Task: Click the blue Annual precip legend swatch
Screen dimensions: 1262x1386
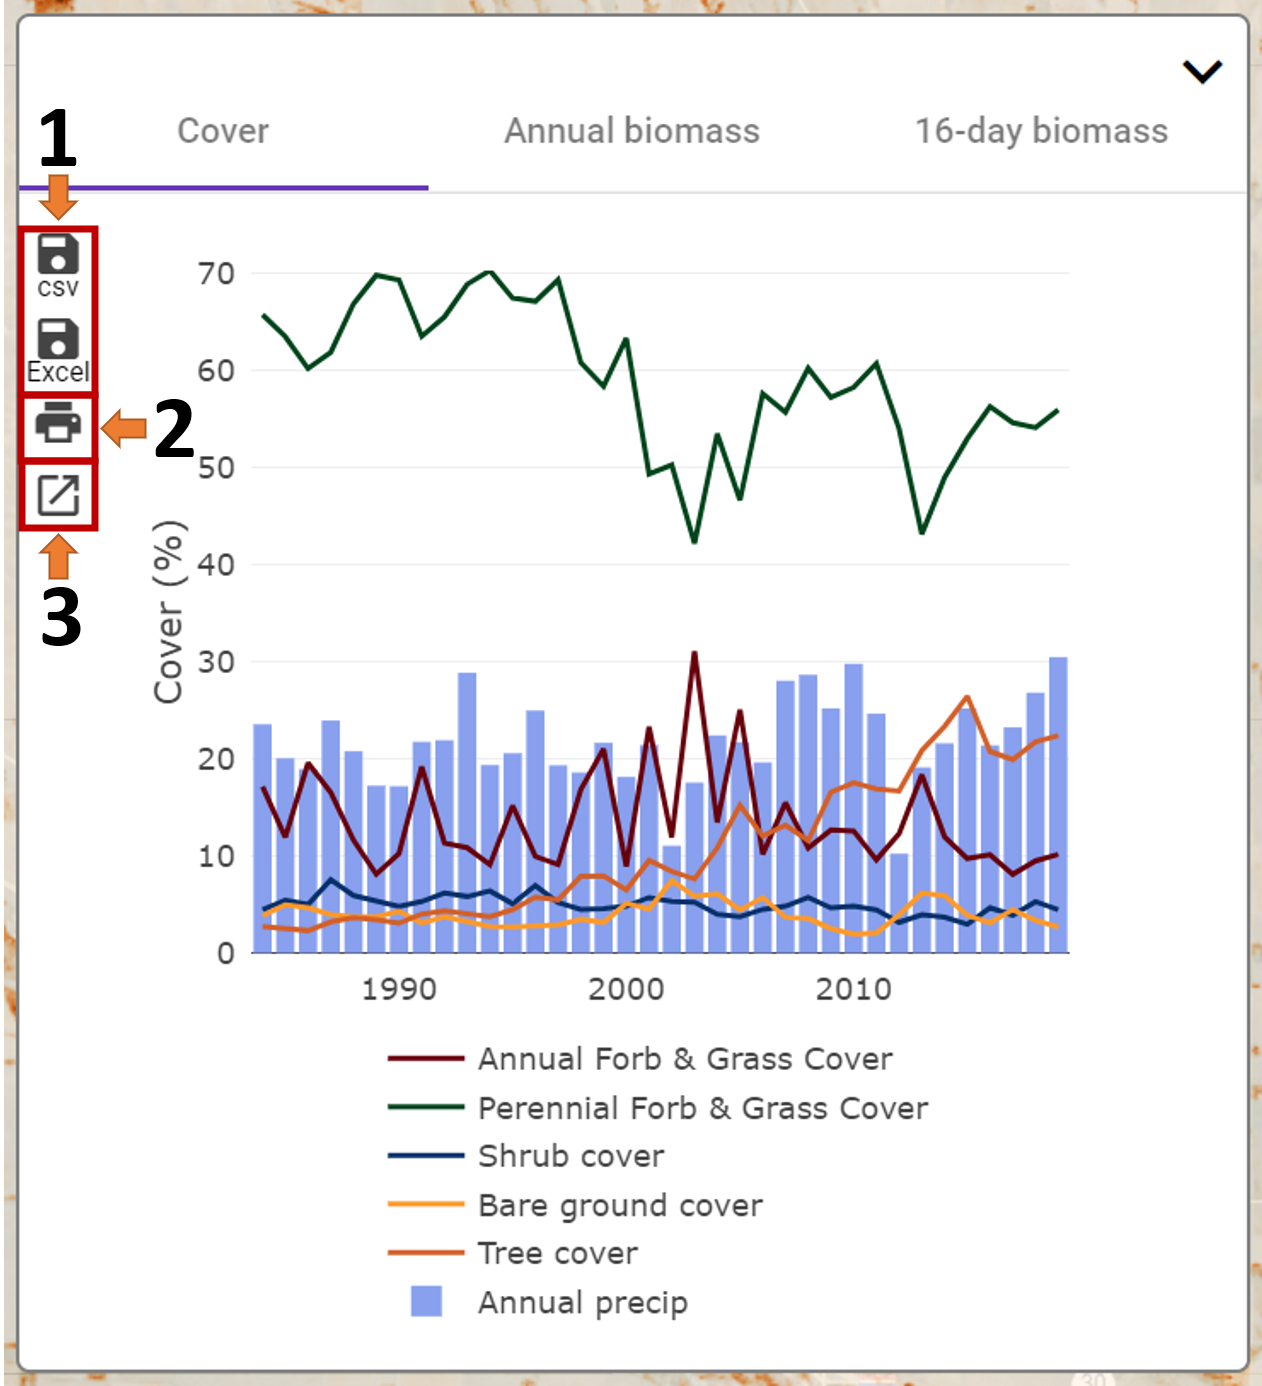Action: [427, 1301]
